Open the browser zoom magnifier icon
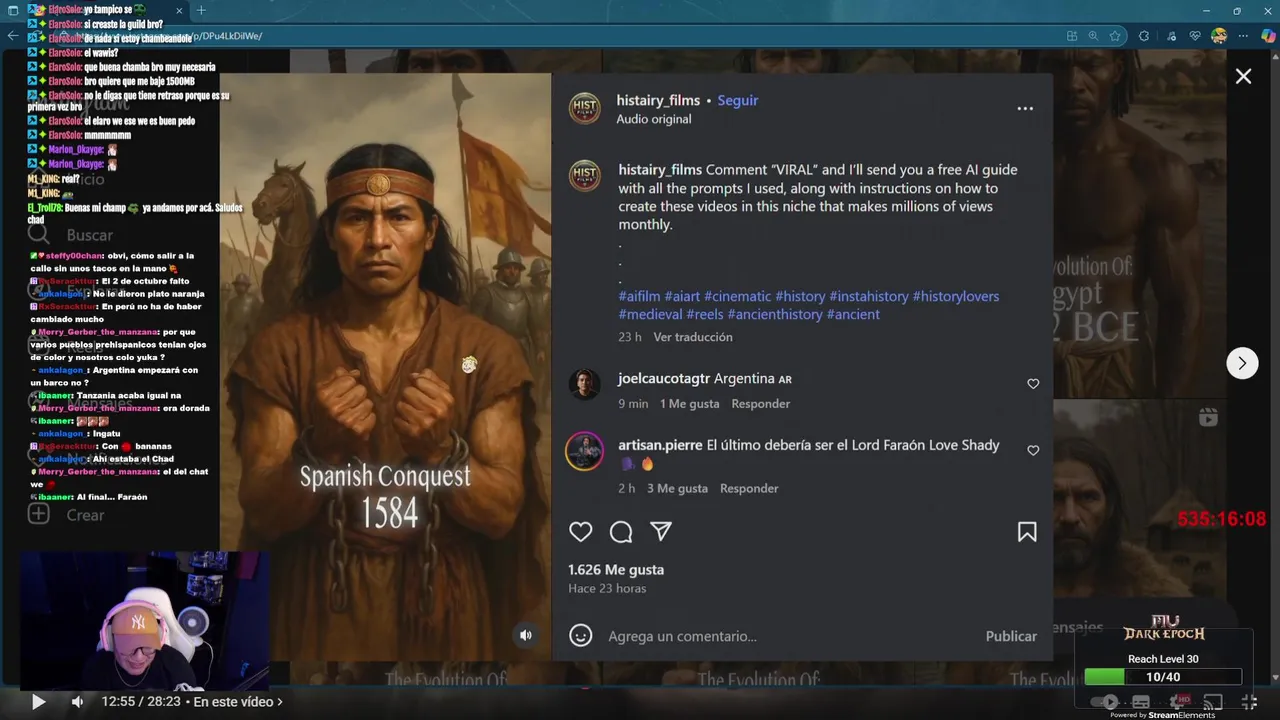 click(x=1093, y=36)
